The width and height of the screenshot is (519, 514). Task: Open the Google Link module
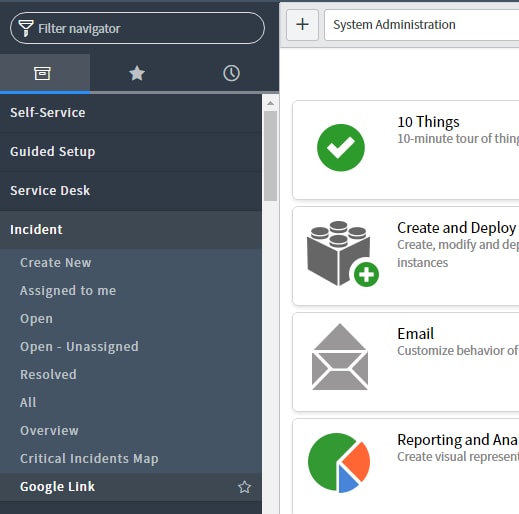[x=57, y=487]
